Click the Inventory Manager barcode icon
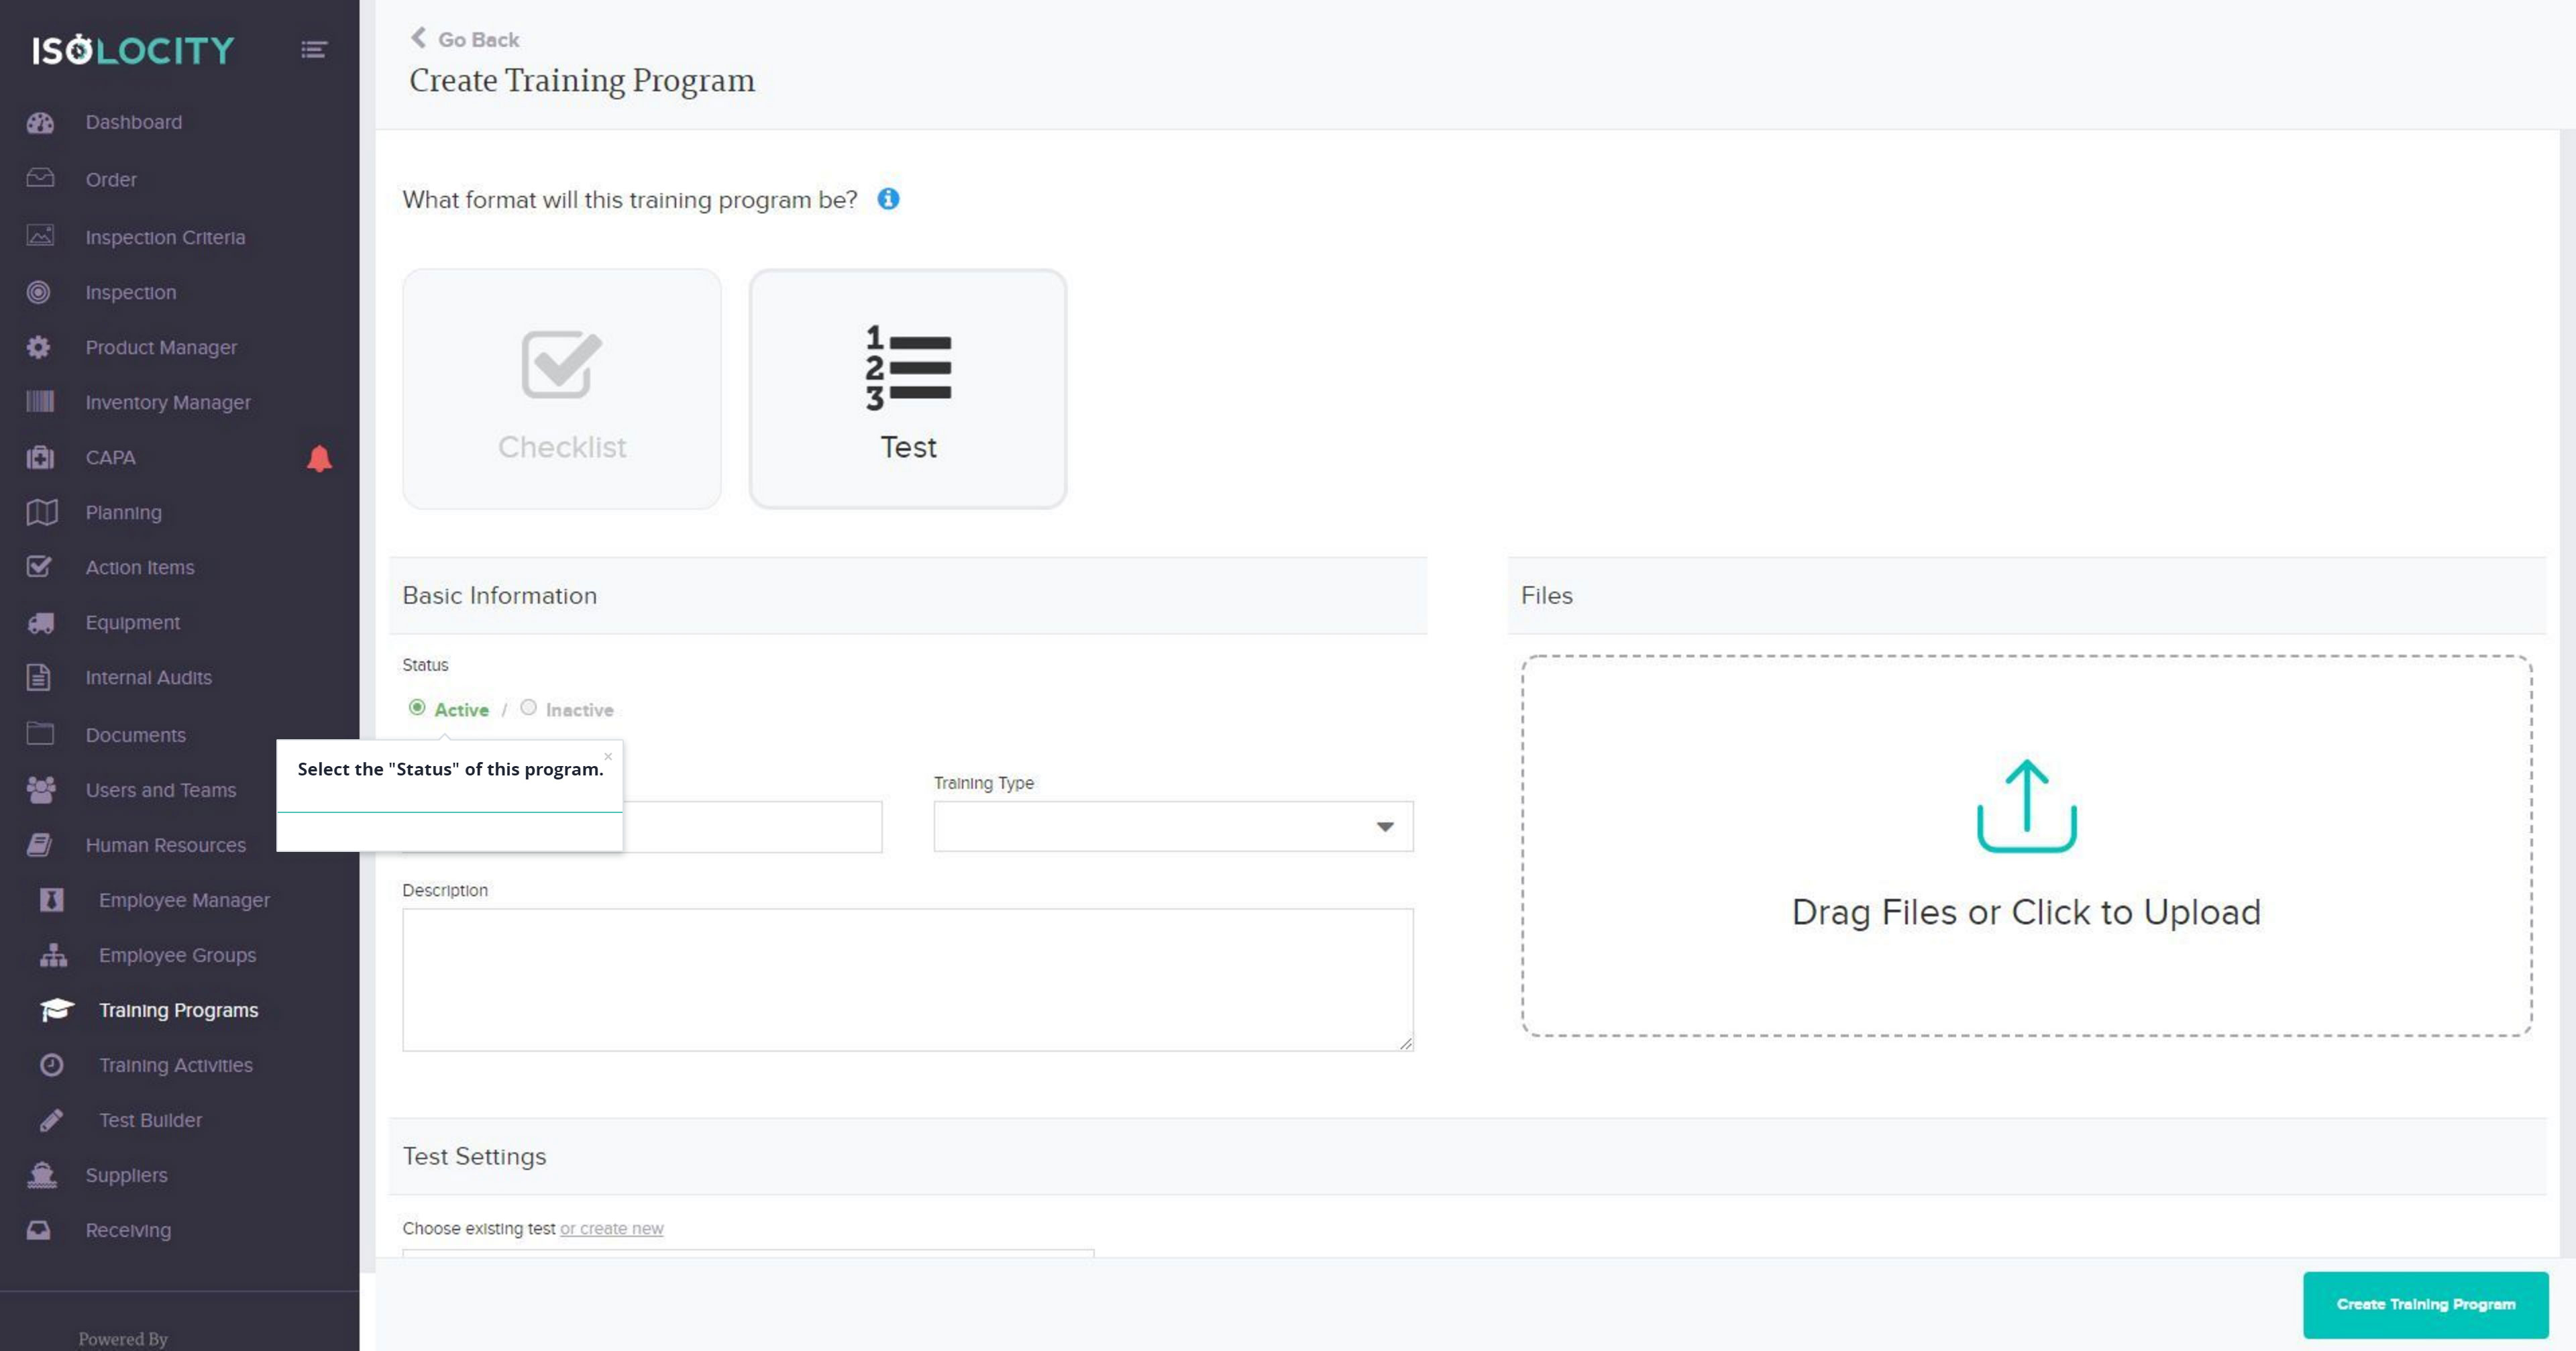Viewport: 2576px width, 1351px height. point(40,402)
